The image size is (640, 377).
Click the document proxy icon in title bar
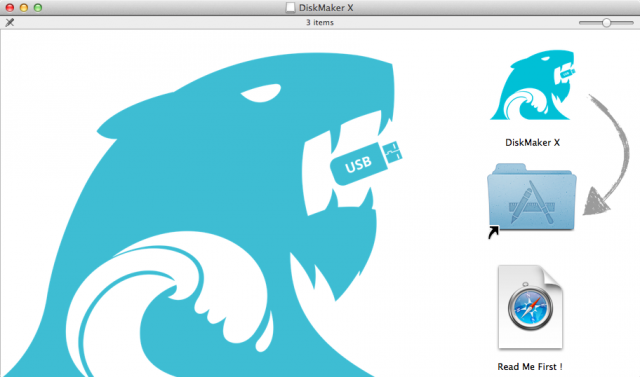[290, 7]
